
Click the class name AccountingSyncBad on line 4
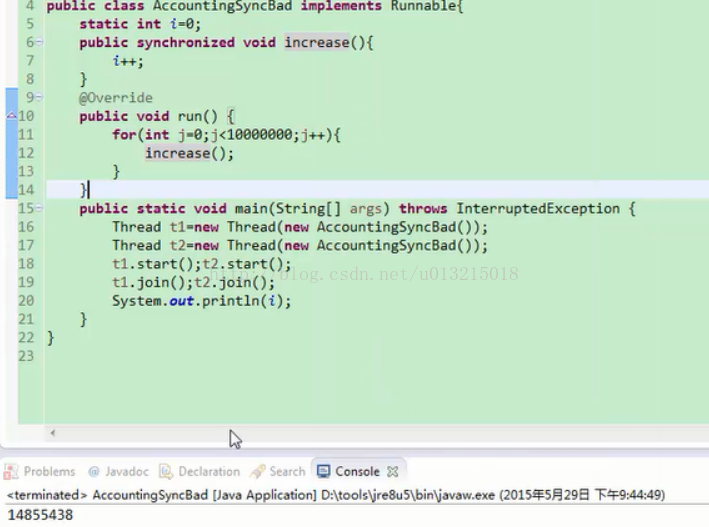pyautogui.click(x=222, y=6)
